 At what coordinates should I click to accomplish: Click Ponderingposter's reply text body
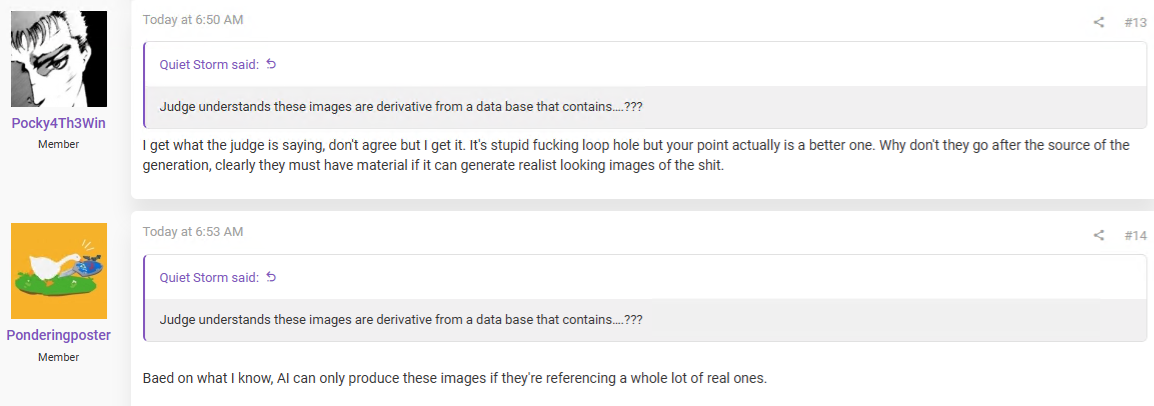coord(455,380)
